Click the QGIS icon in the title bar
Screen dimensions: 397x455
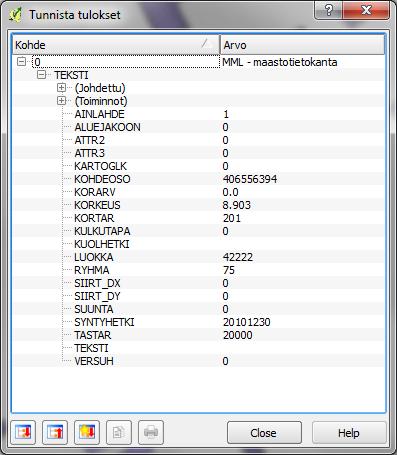pyautogui.click(x=15, y=14)
